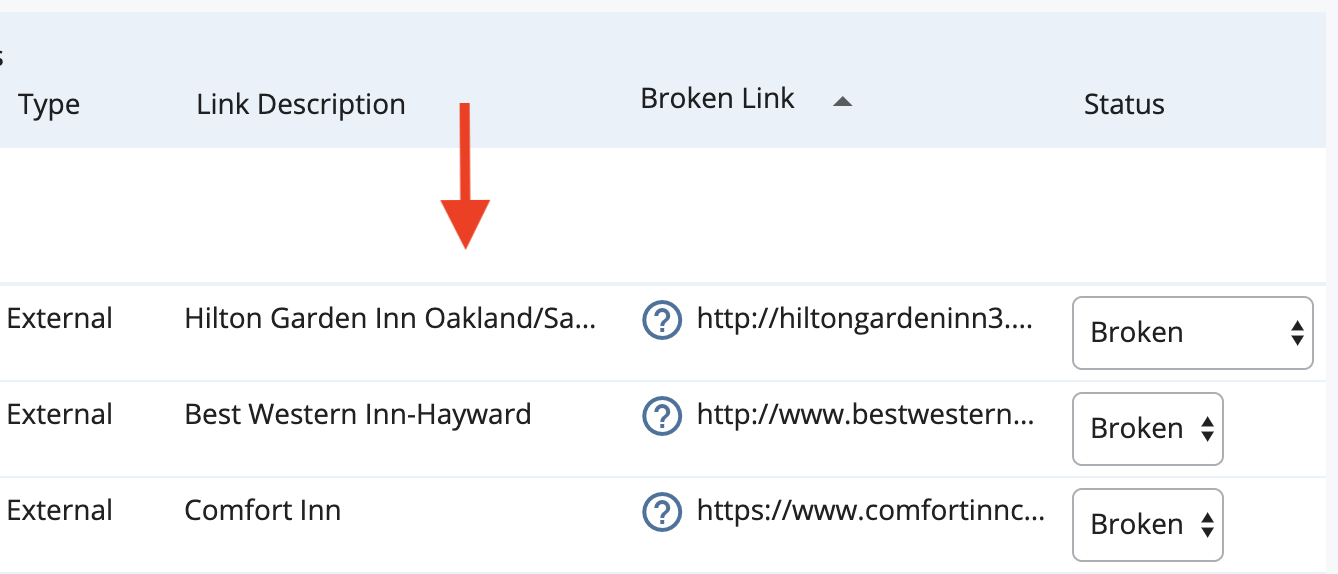Click help icon beside bestwestern link
Viewport: 1338px width, 574px height.
pos(660,416)
